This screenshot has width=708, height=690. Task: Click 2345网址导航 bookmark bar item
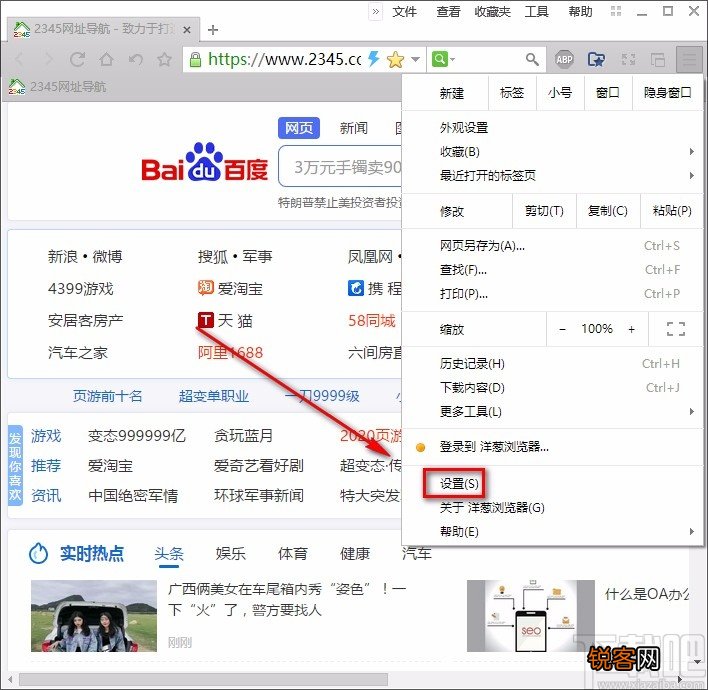click(57, 86)
